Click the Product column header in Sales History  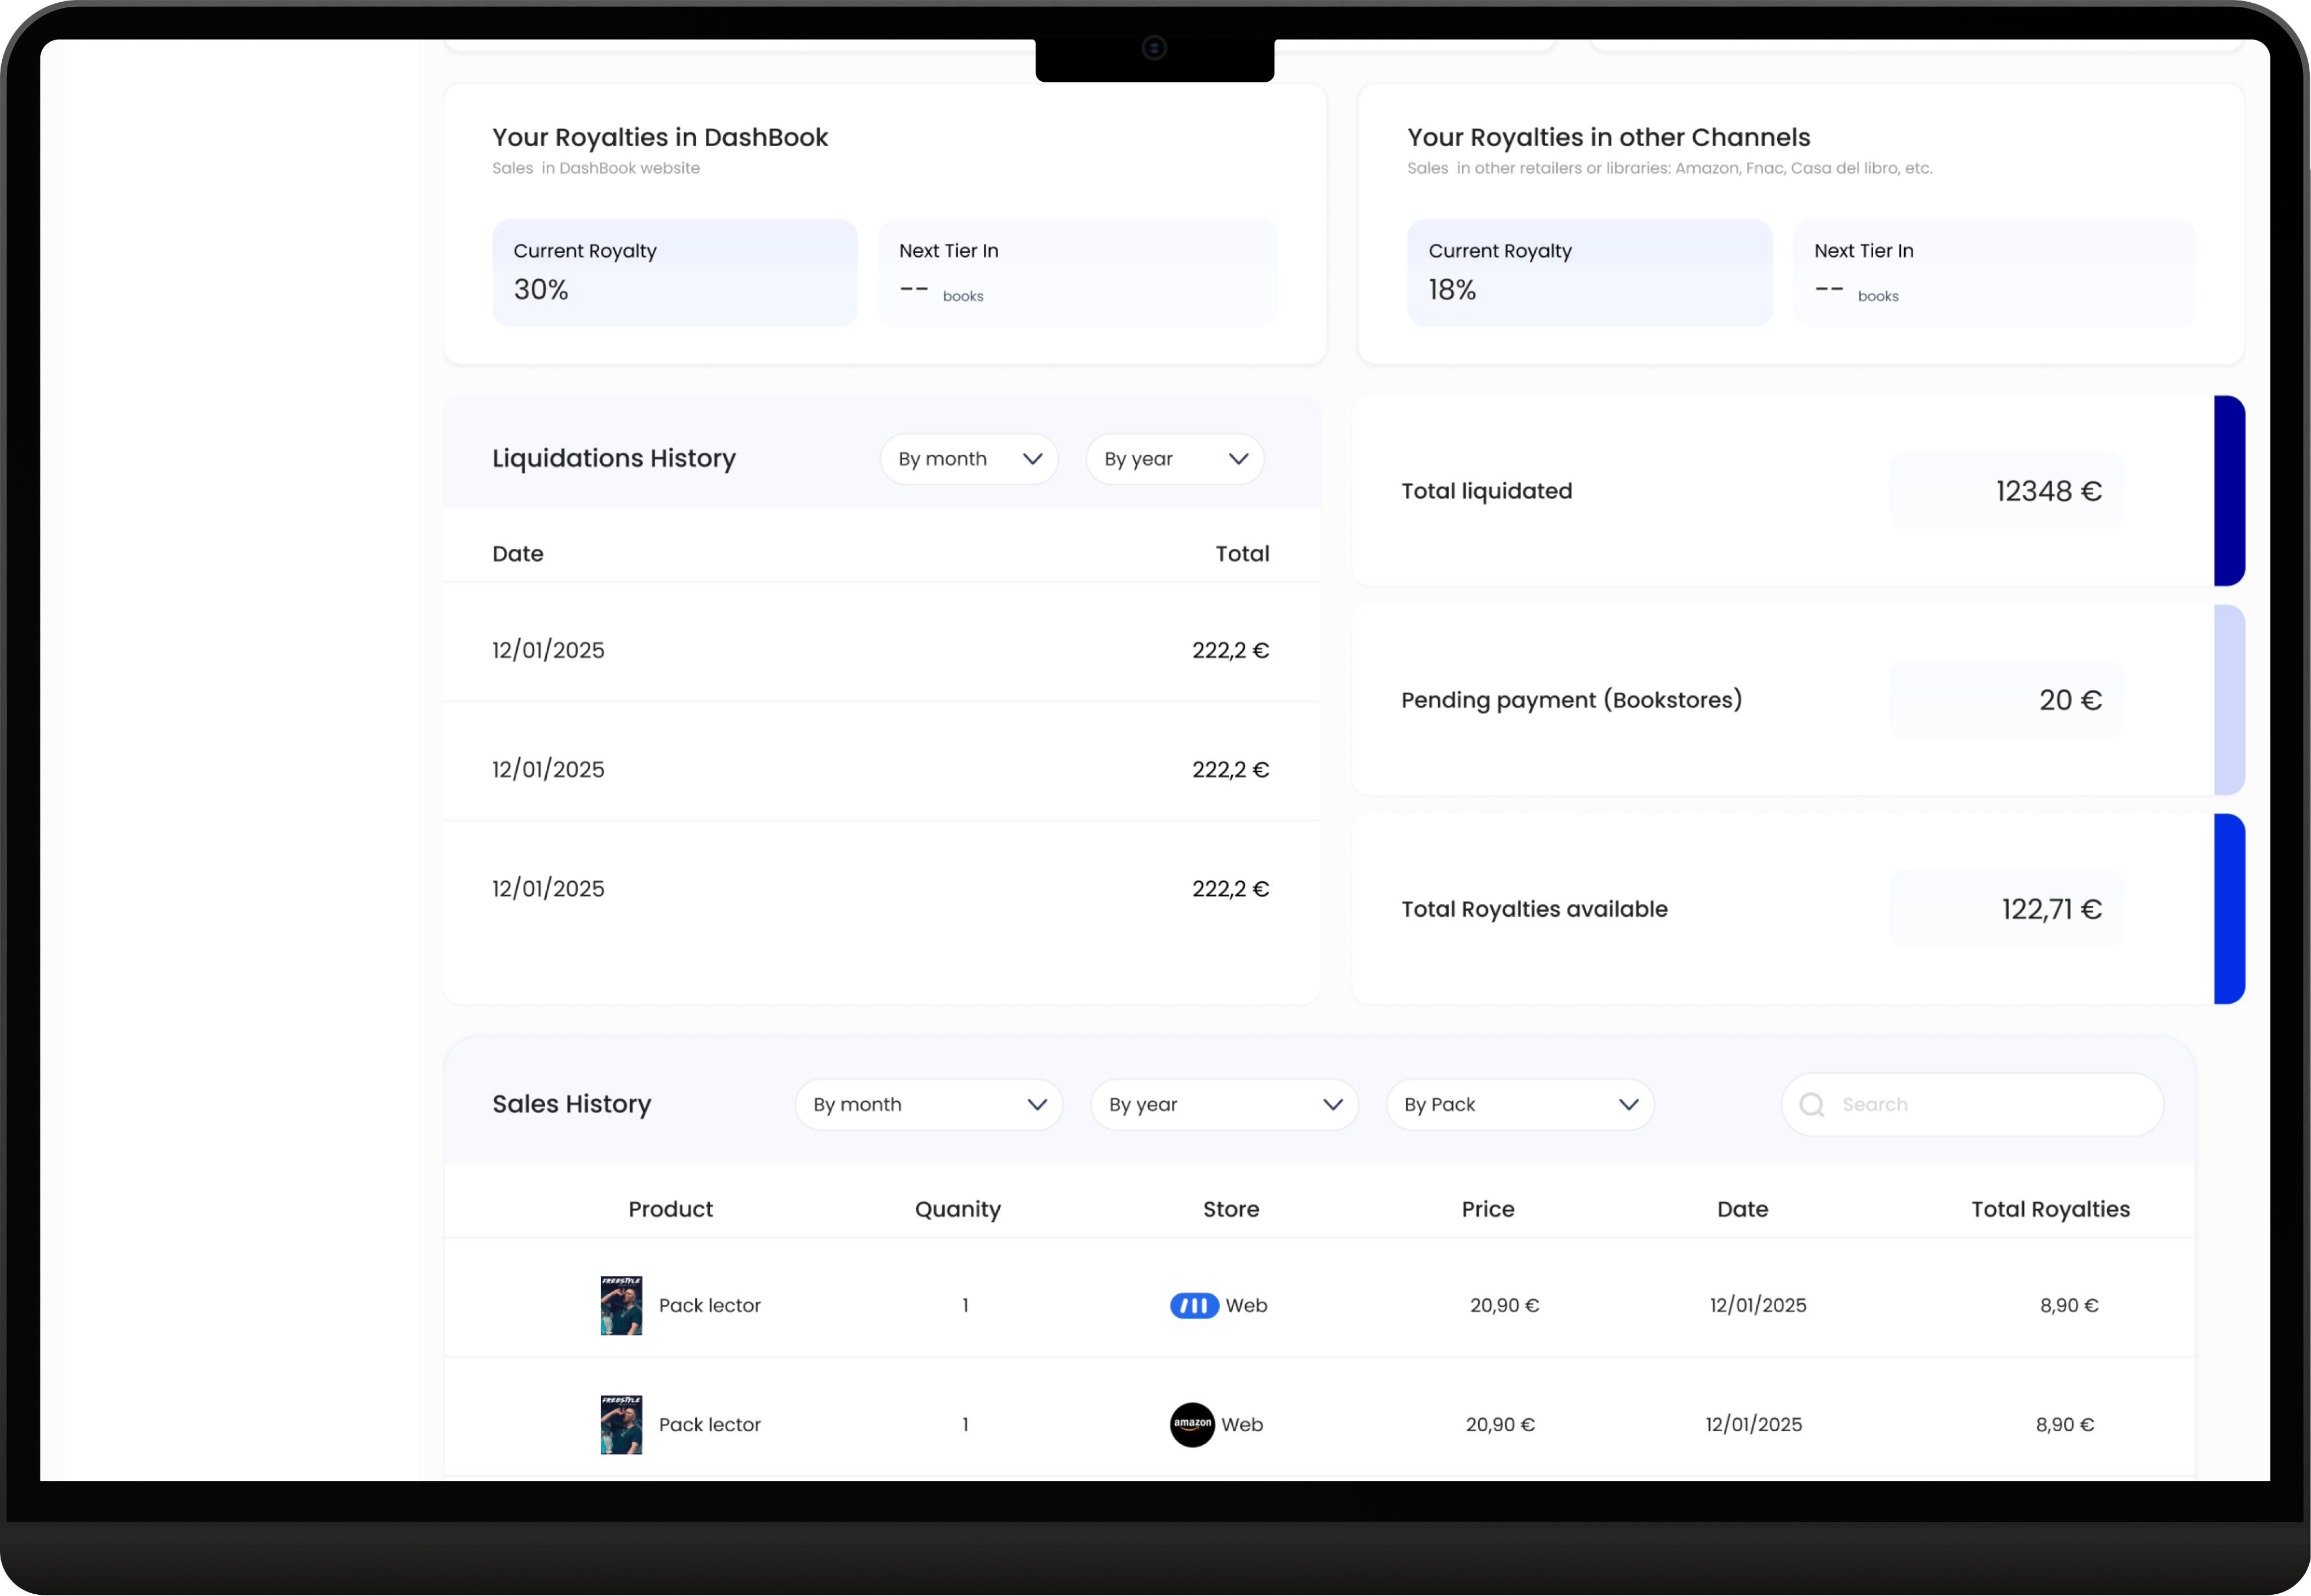[670, 1210]
